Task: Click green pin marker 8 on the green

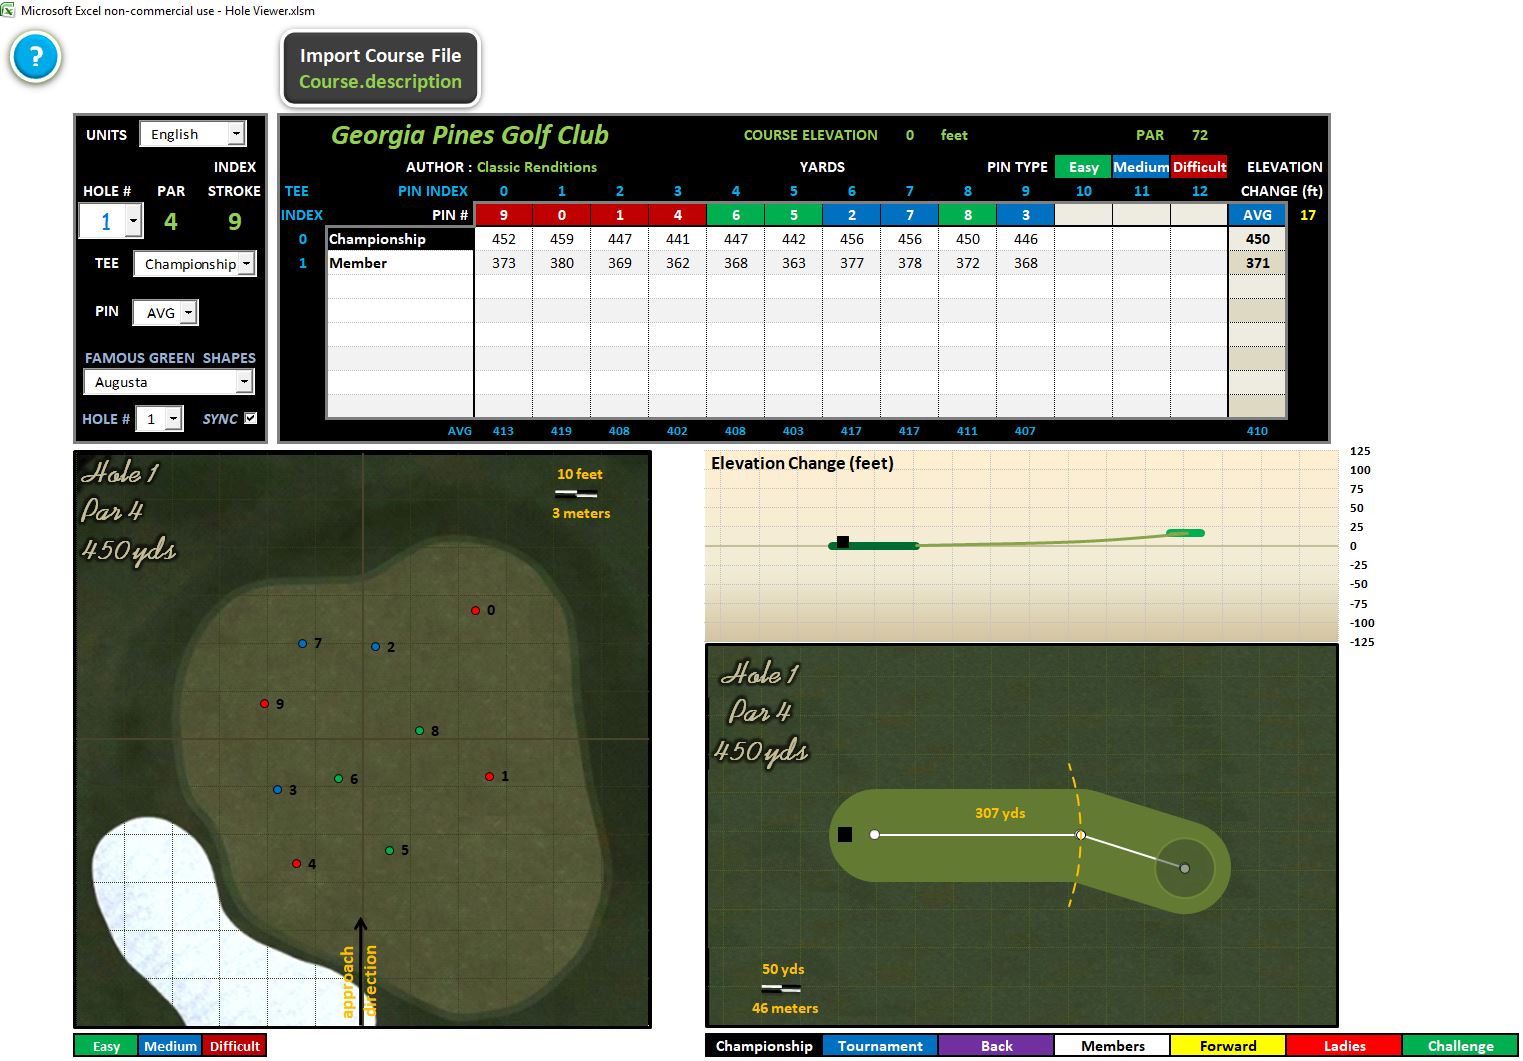Action: (420, 731)
